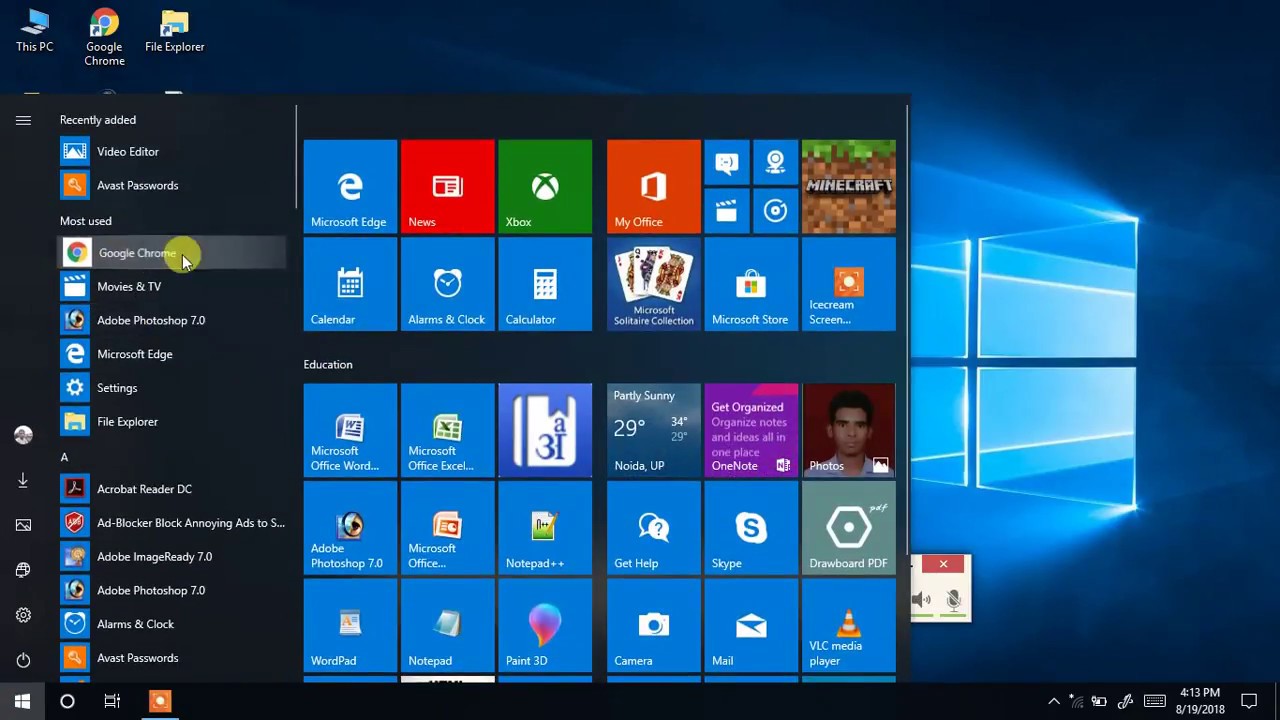
Task: Open the My Office tile
Action: point(654,187)
